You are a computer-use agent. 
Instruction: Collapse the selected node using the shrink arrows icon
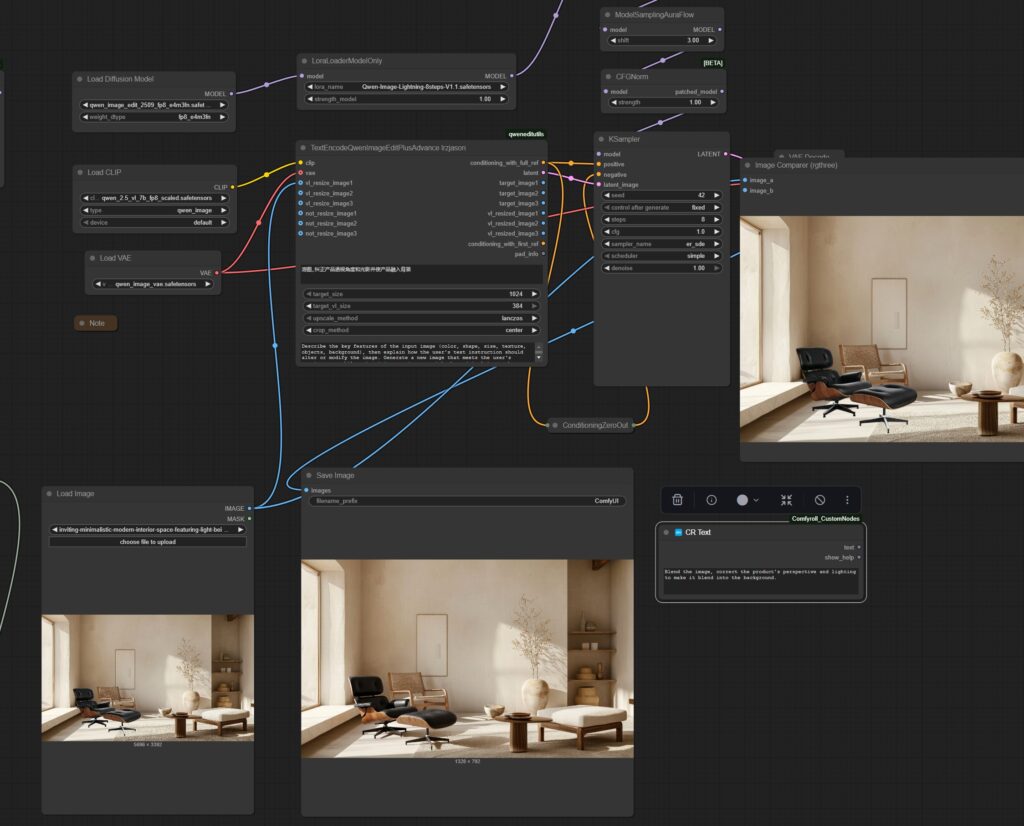point(786,500)
